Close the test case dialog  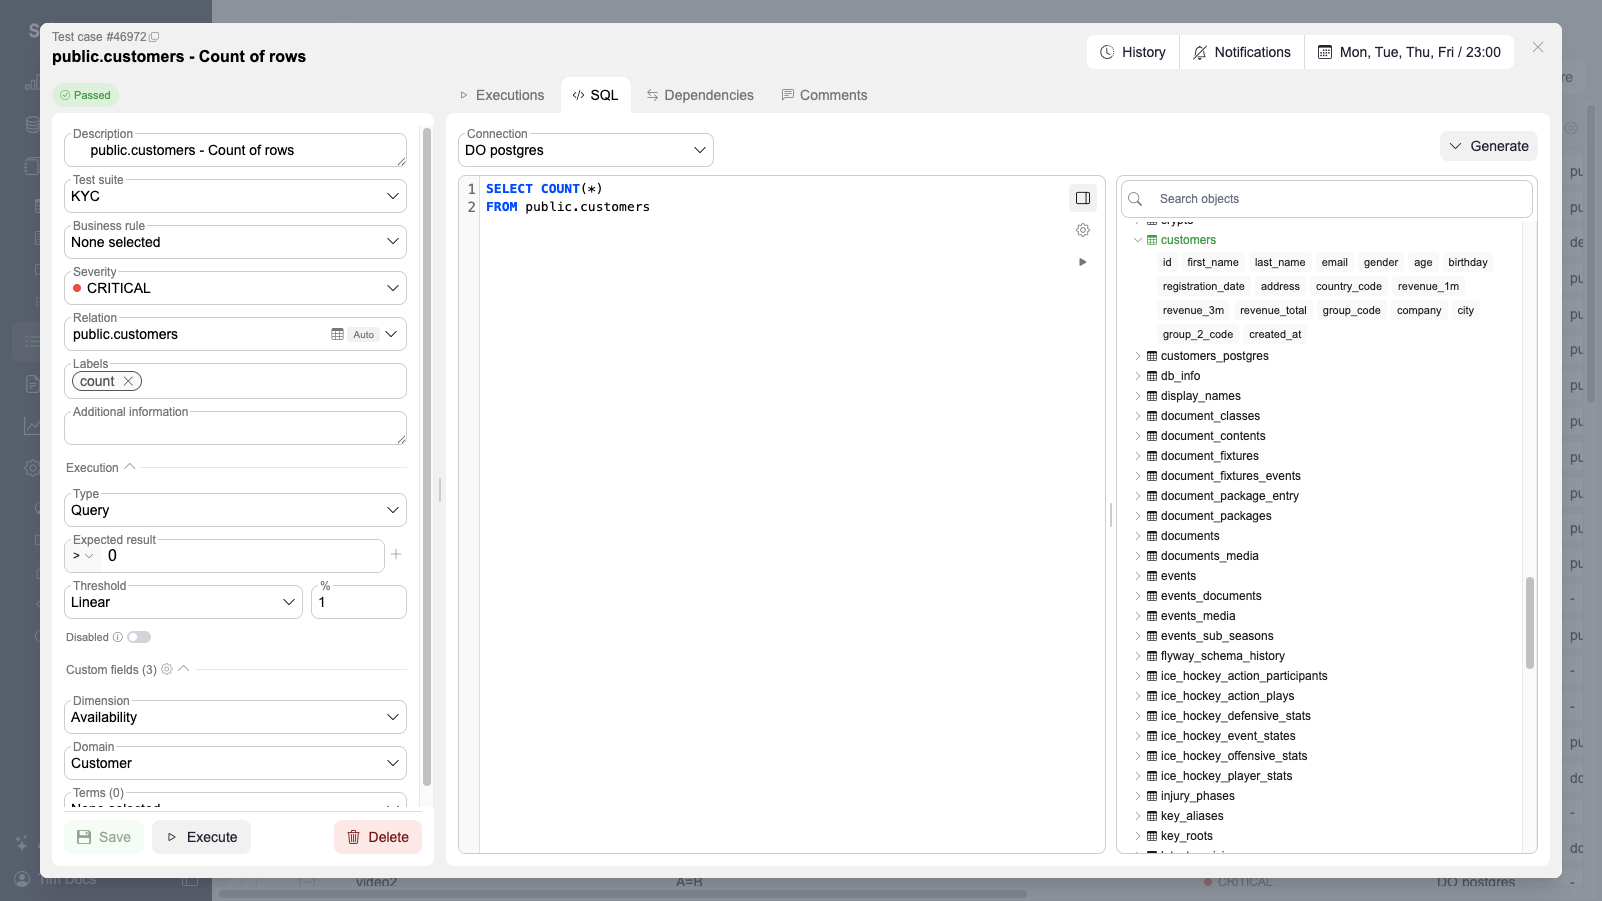click(x=1538, y=47)
